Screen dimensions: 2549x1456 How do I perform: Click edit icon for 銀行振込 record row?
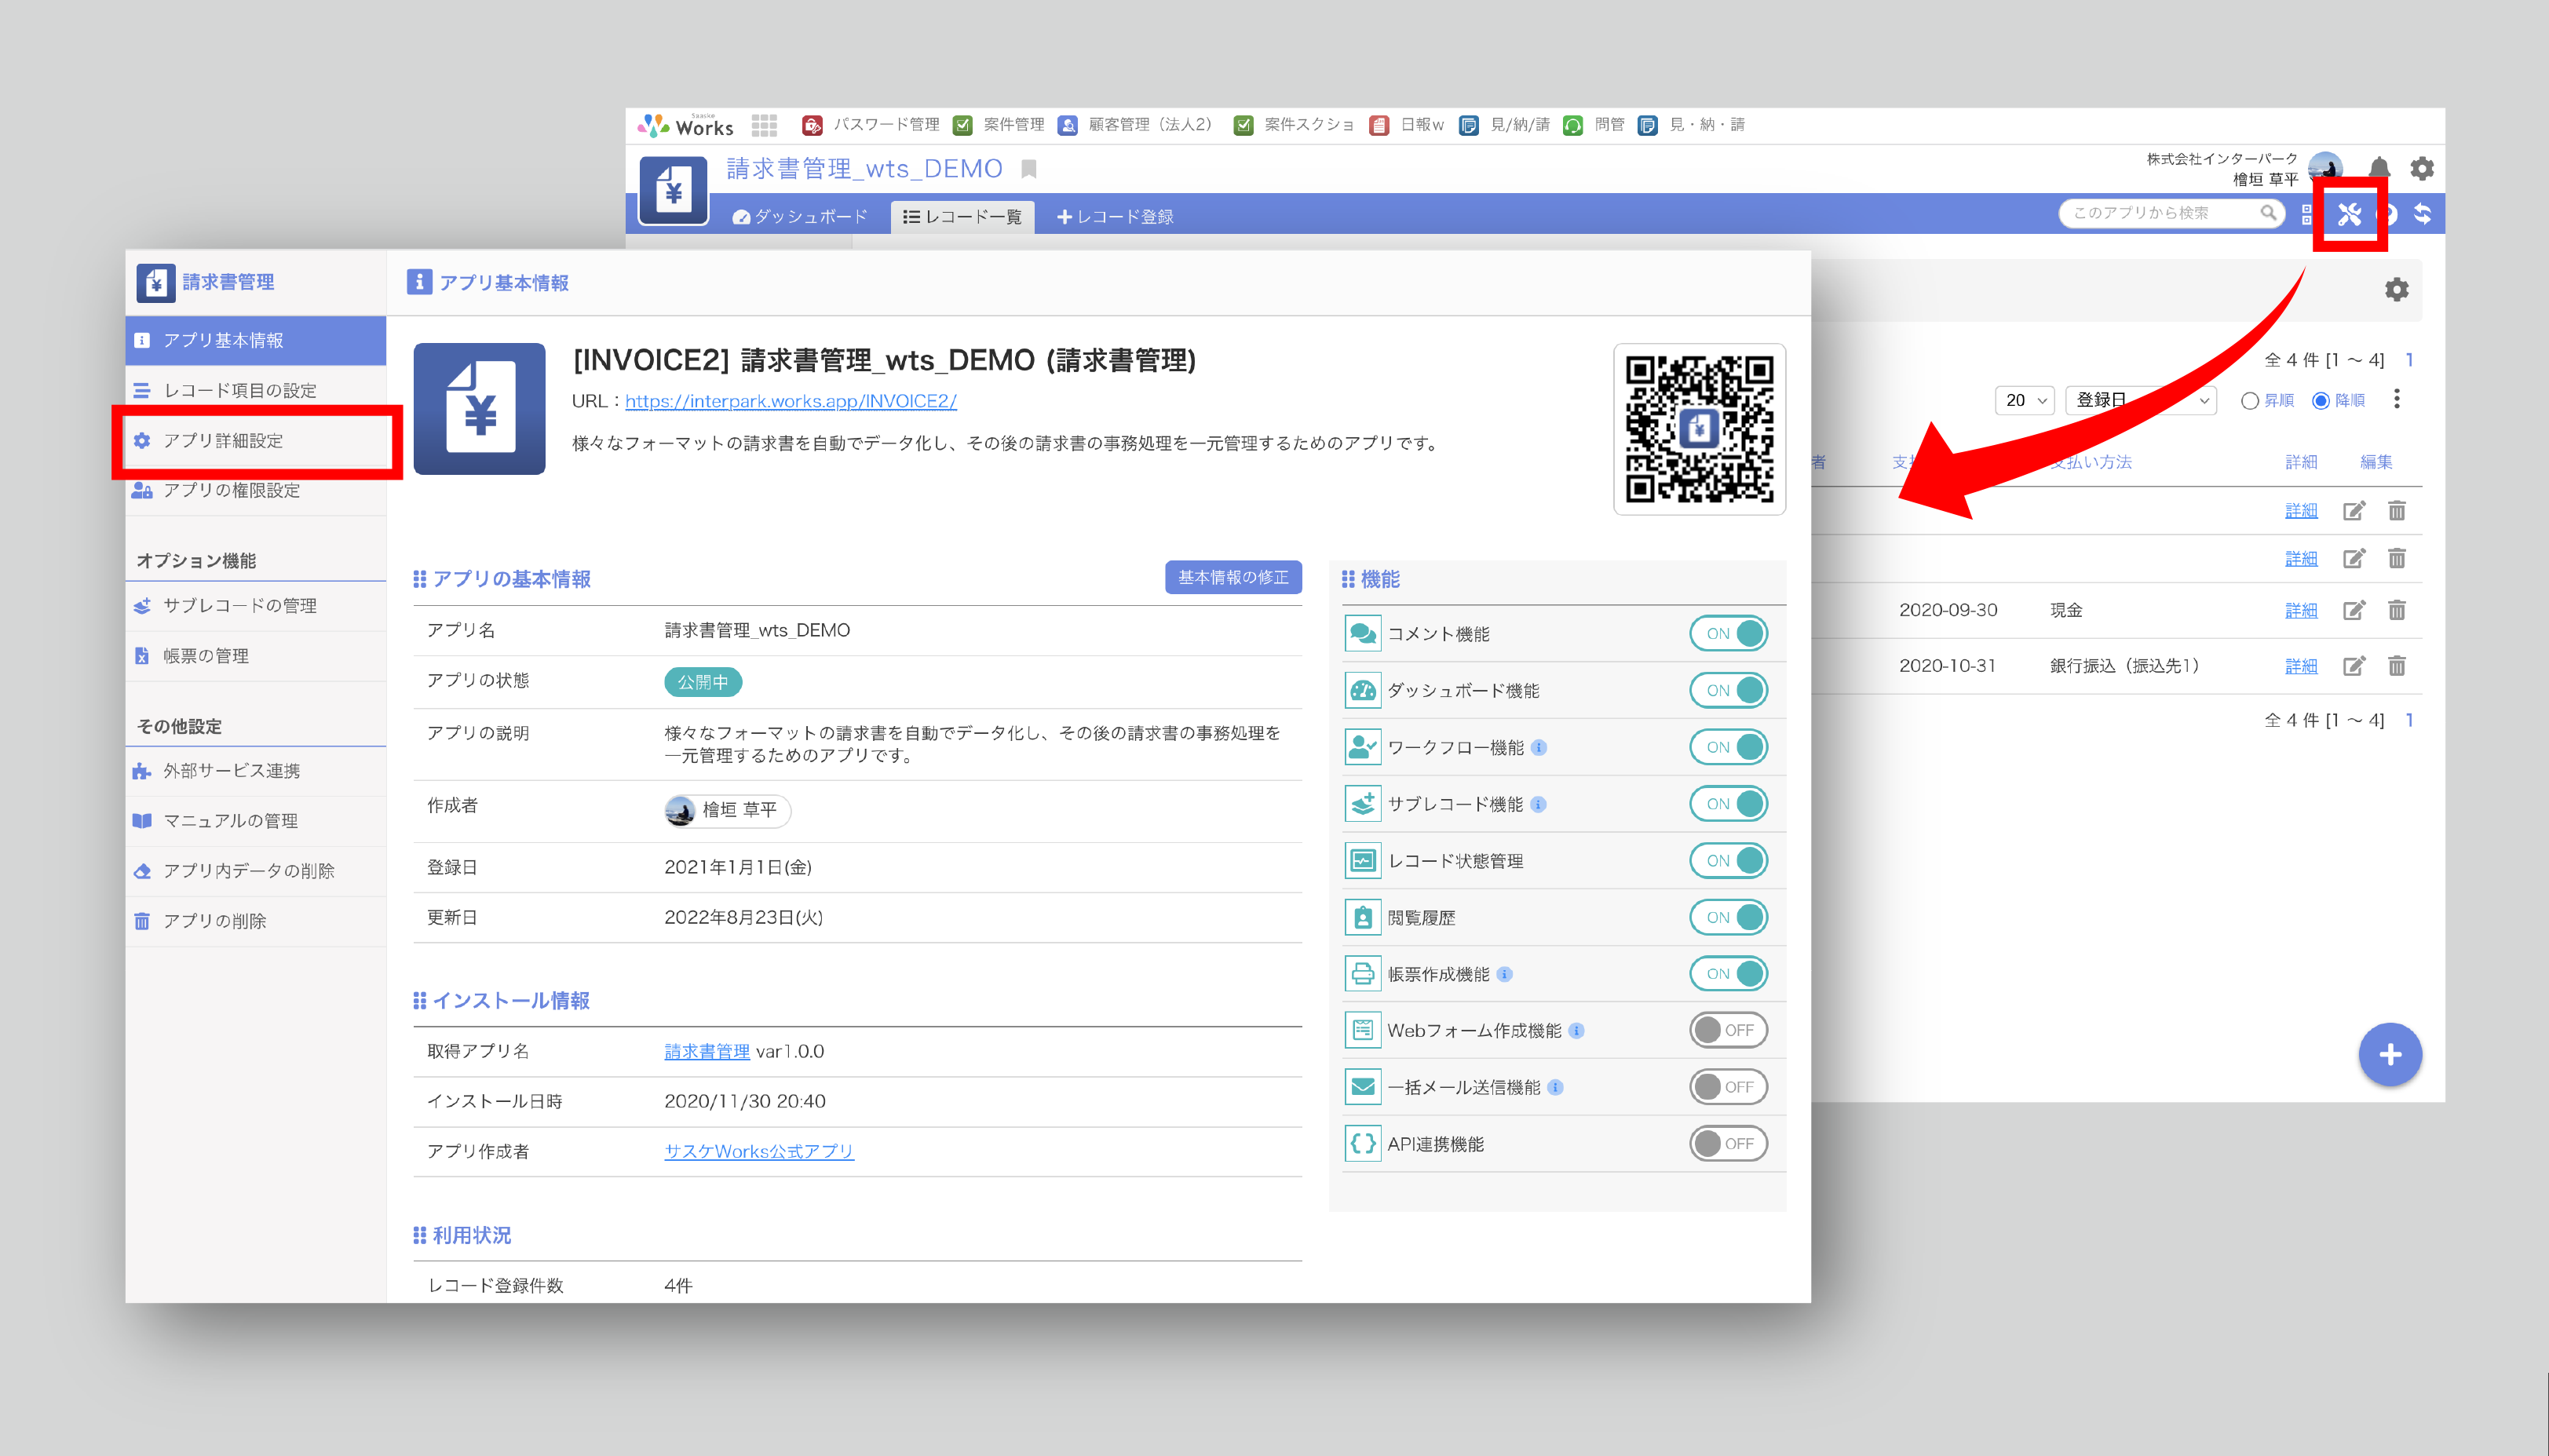tap(2354, 666)
